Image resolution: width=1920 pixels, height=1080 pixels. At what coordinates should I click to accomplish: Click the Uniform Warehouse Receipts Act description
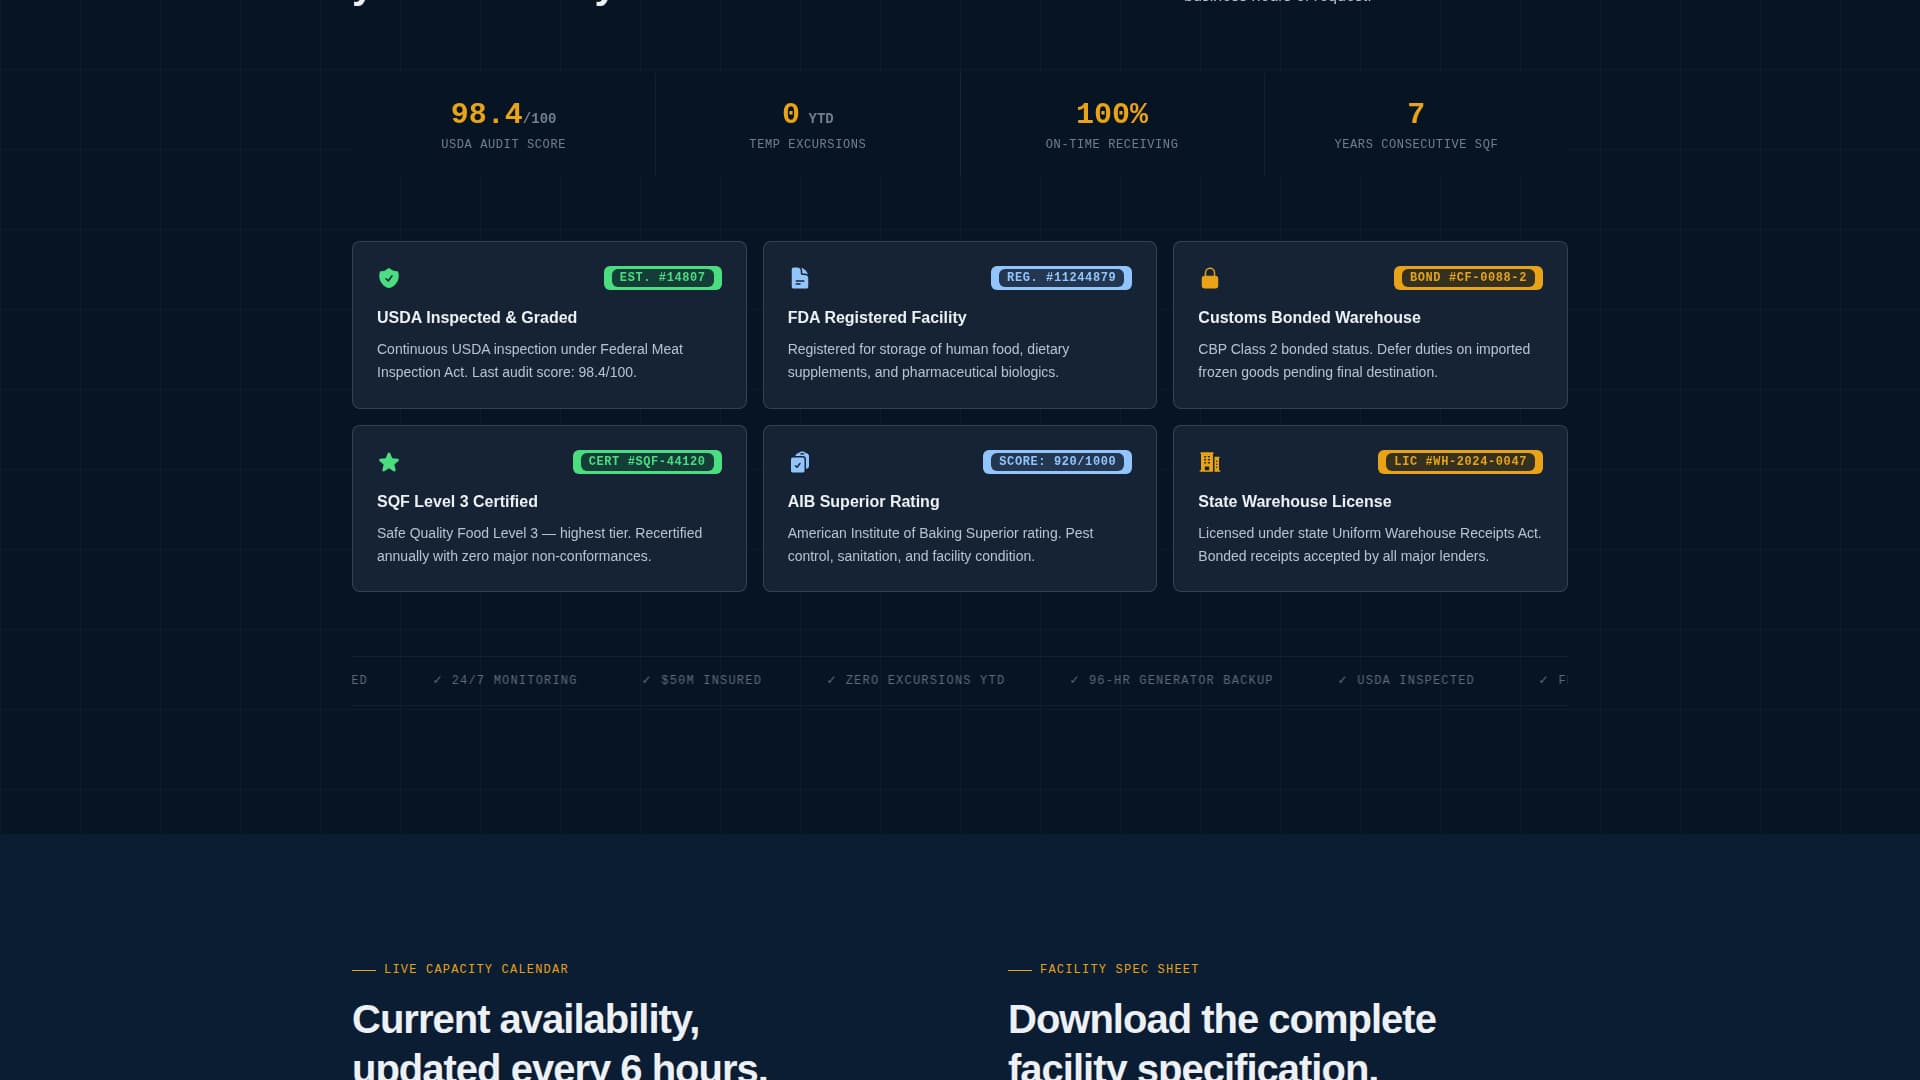click(x=1370, y=544)
